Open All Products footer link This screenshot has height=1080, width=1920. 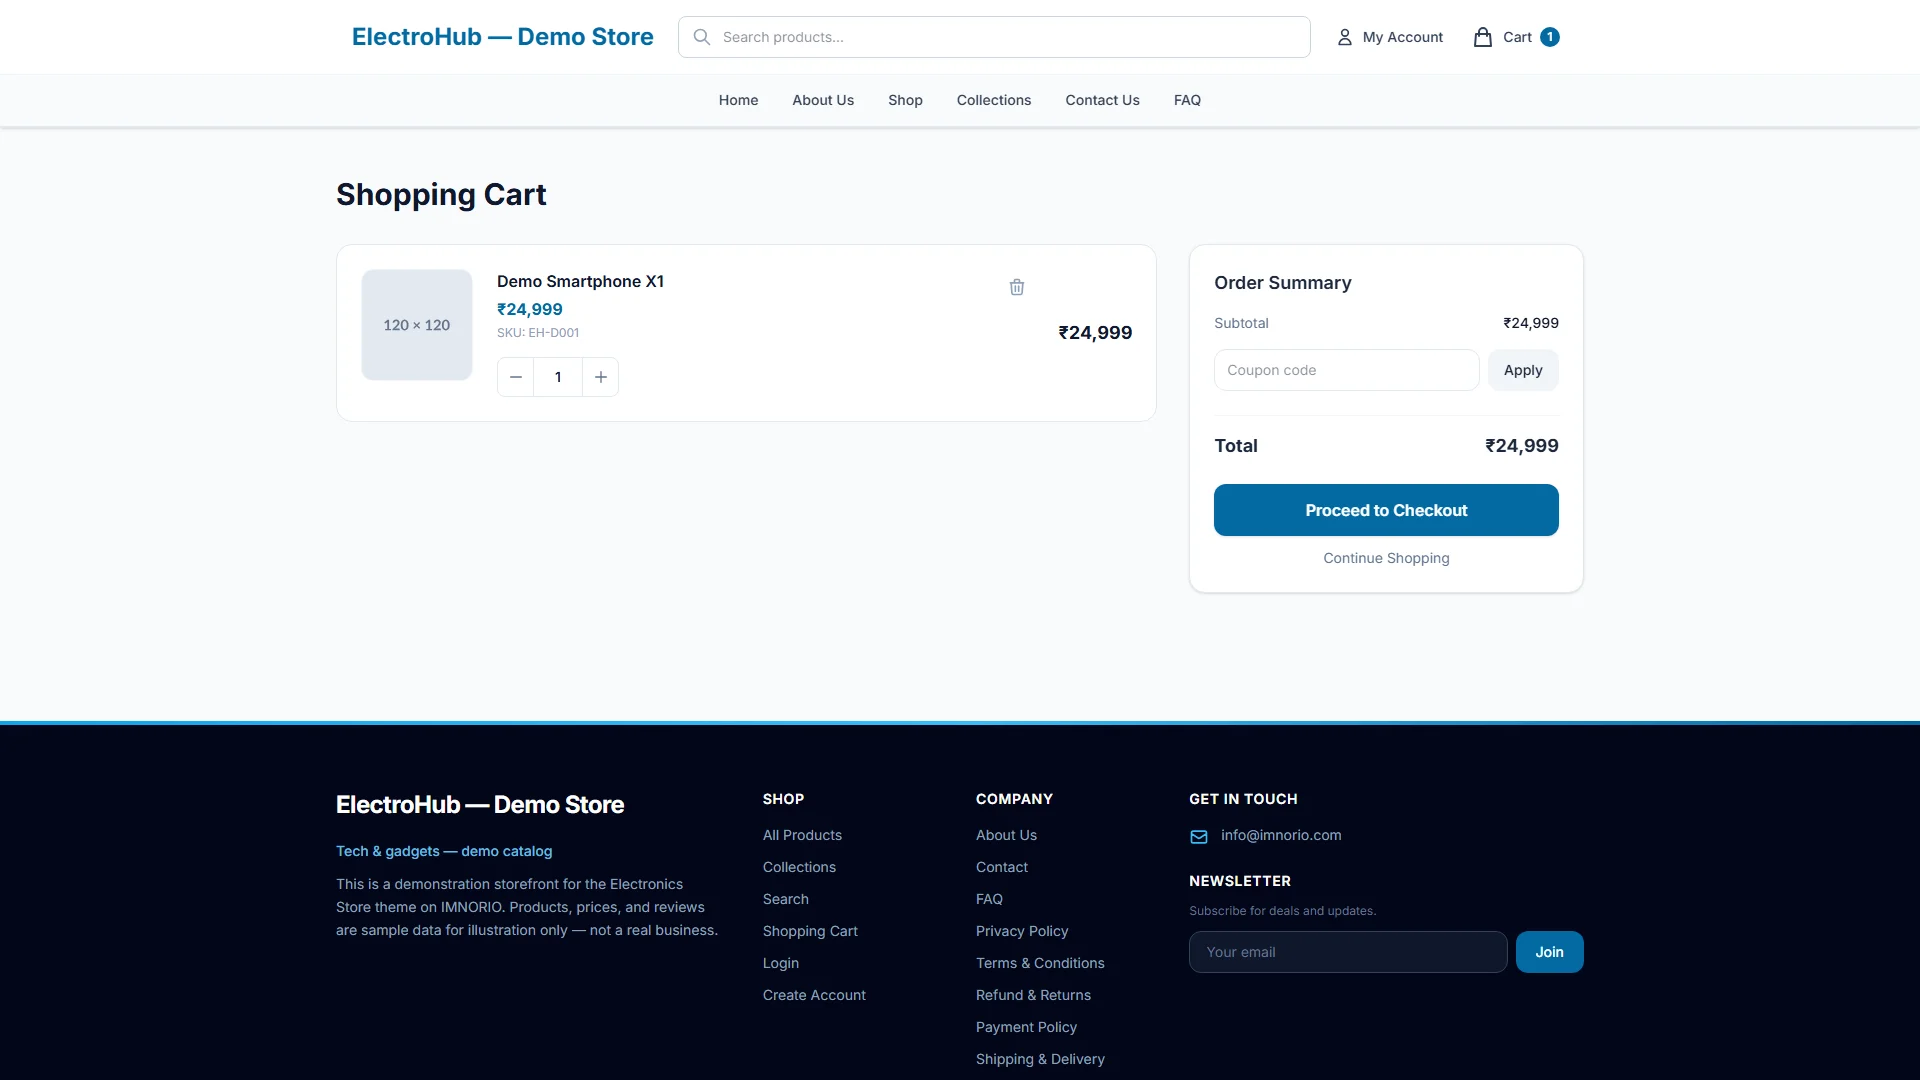tap(802, 835)
